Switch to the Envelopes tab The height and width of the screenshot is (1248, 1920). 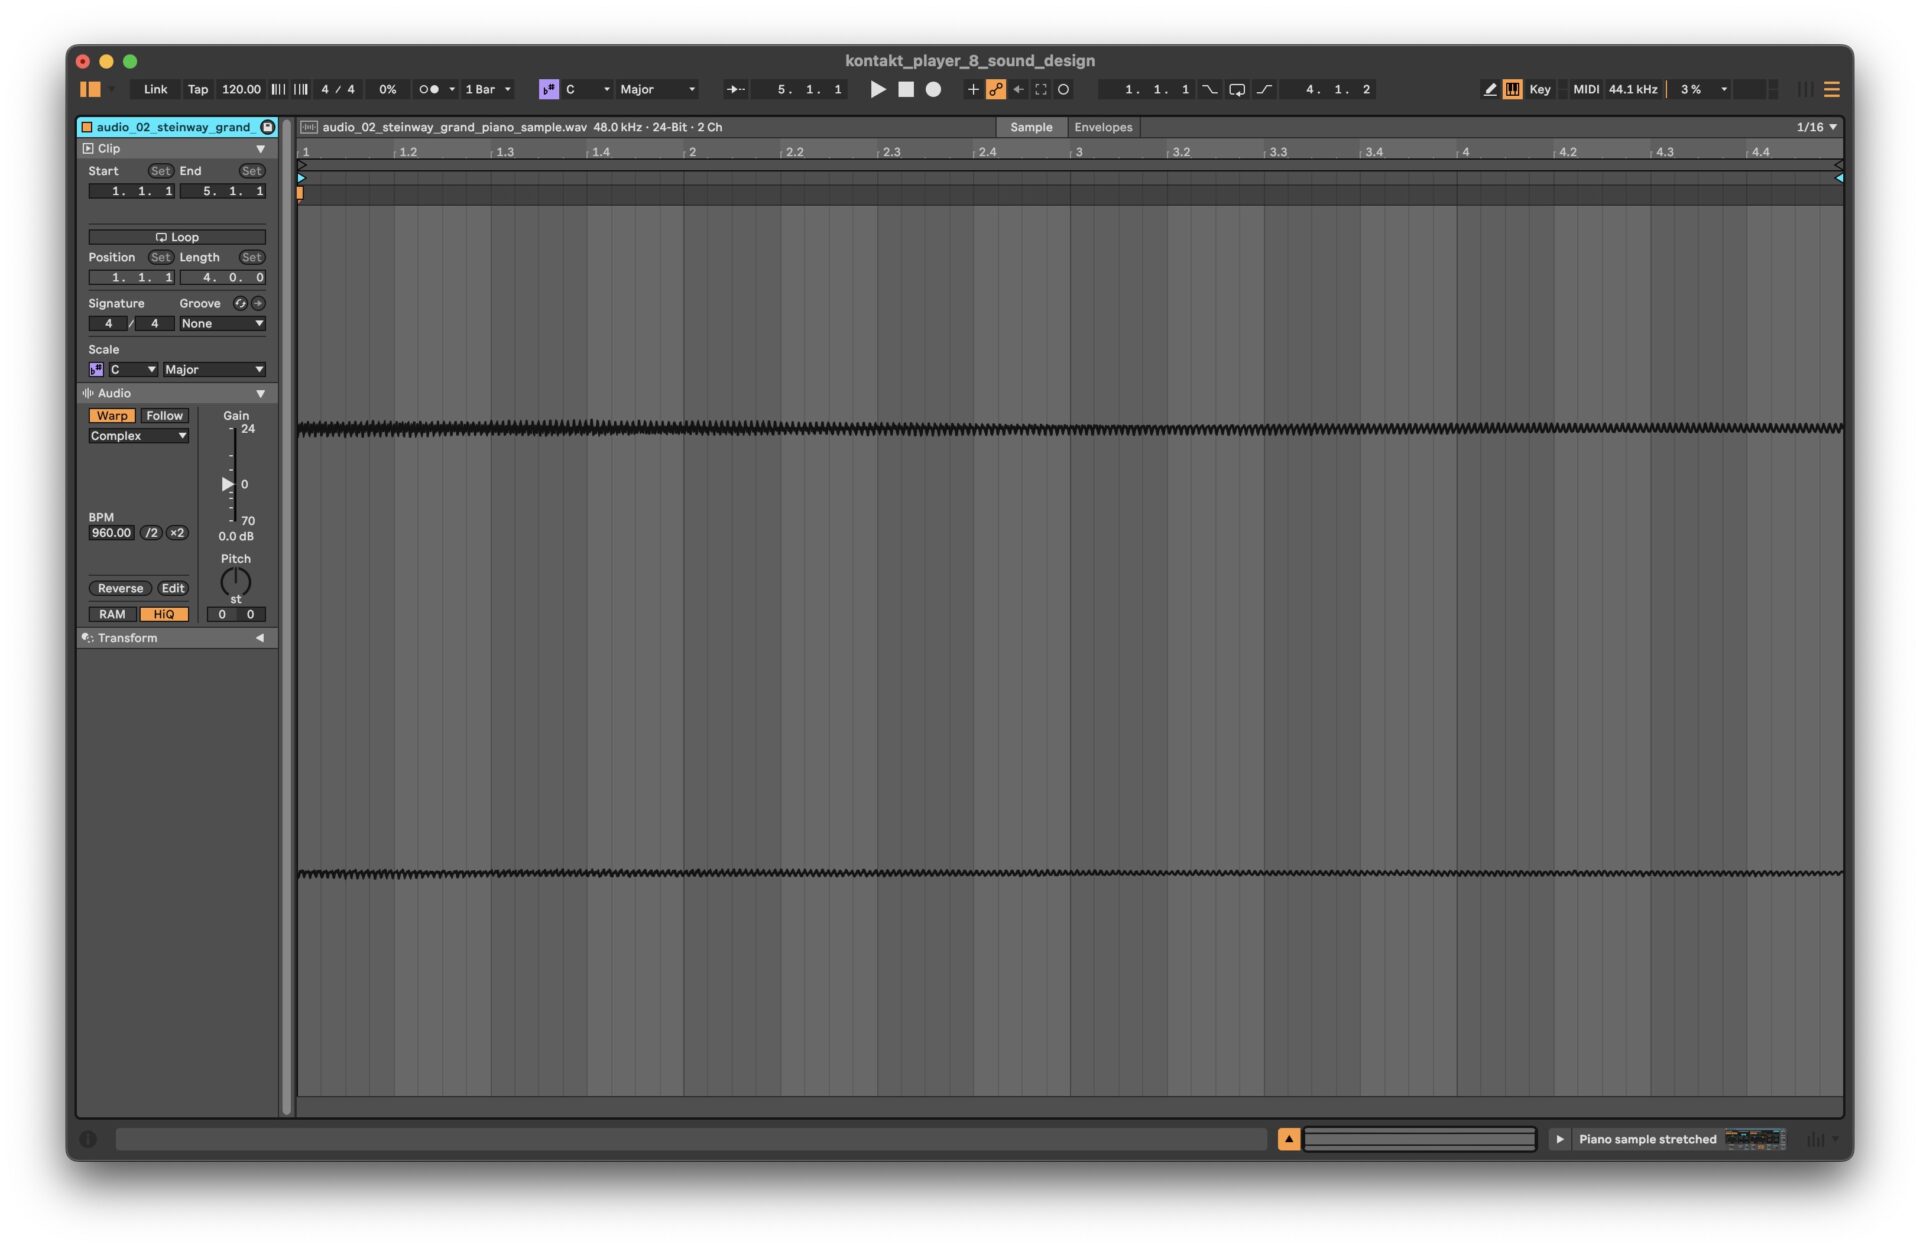(1103, 127)
